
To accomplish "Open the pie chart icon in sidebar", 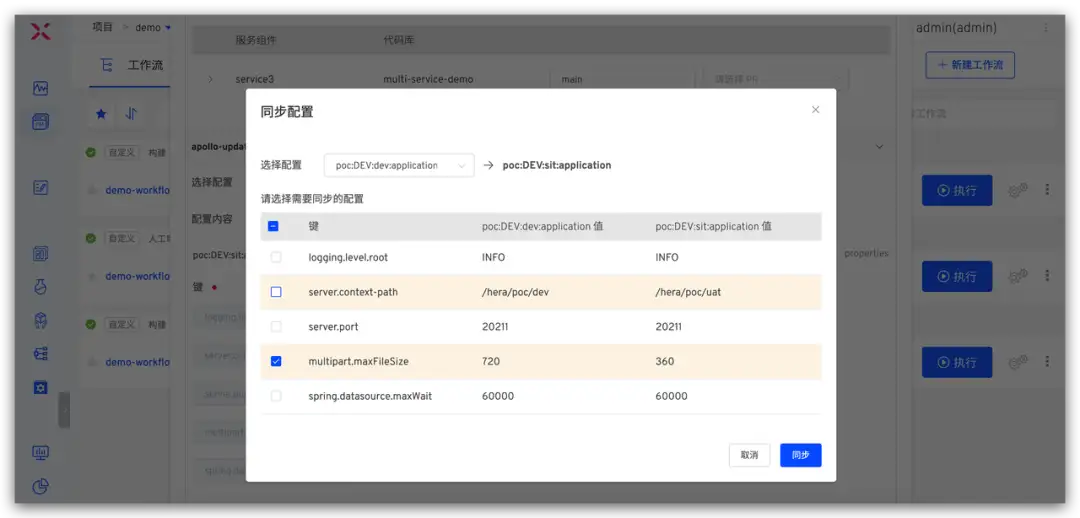I will pos(41,487).
